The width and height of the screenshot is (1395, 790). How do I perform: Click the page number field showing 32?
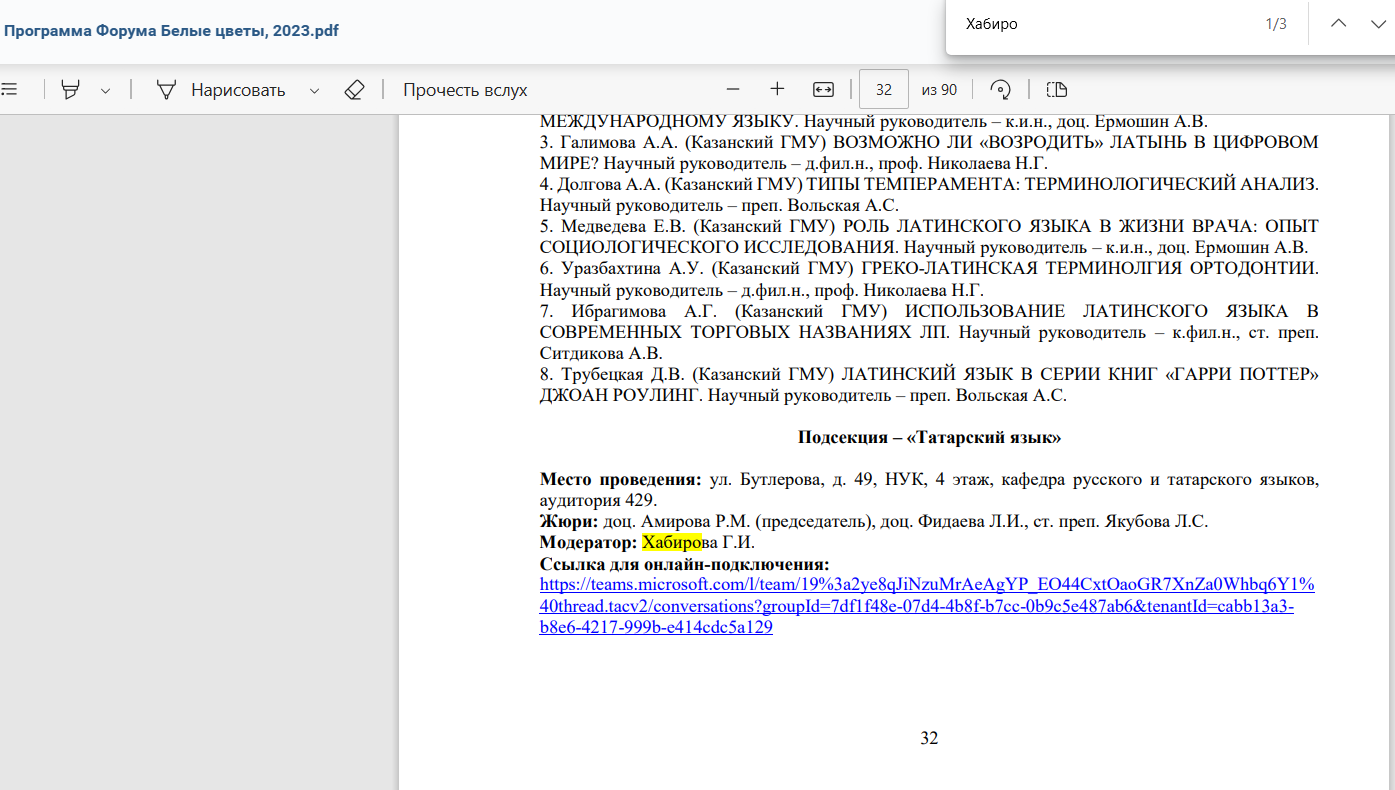pyautogui.click(x=884, y=89)
